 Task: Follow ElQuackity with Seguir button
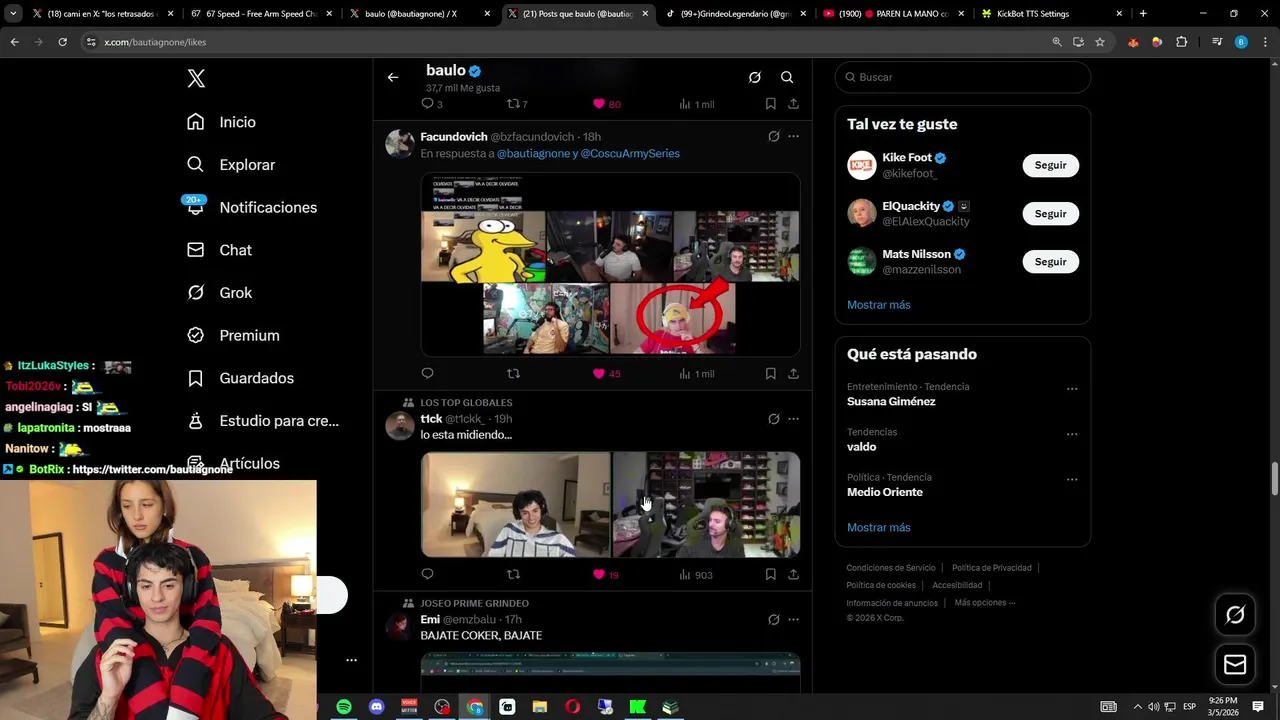coord(1050,213)
